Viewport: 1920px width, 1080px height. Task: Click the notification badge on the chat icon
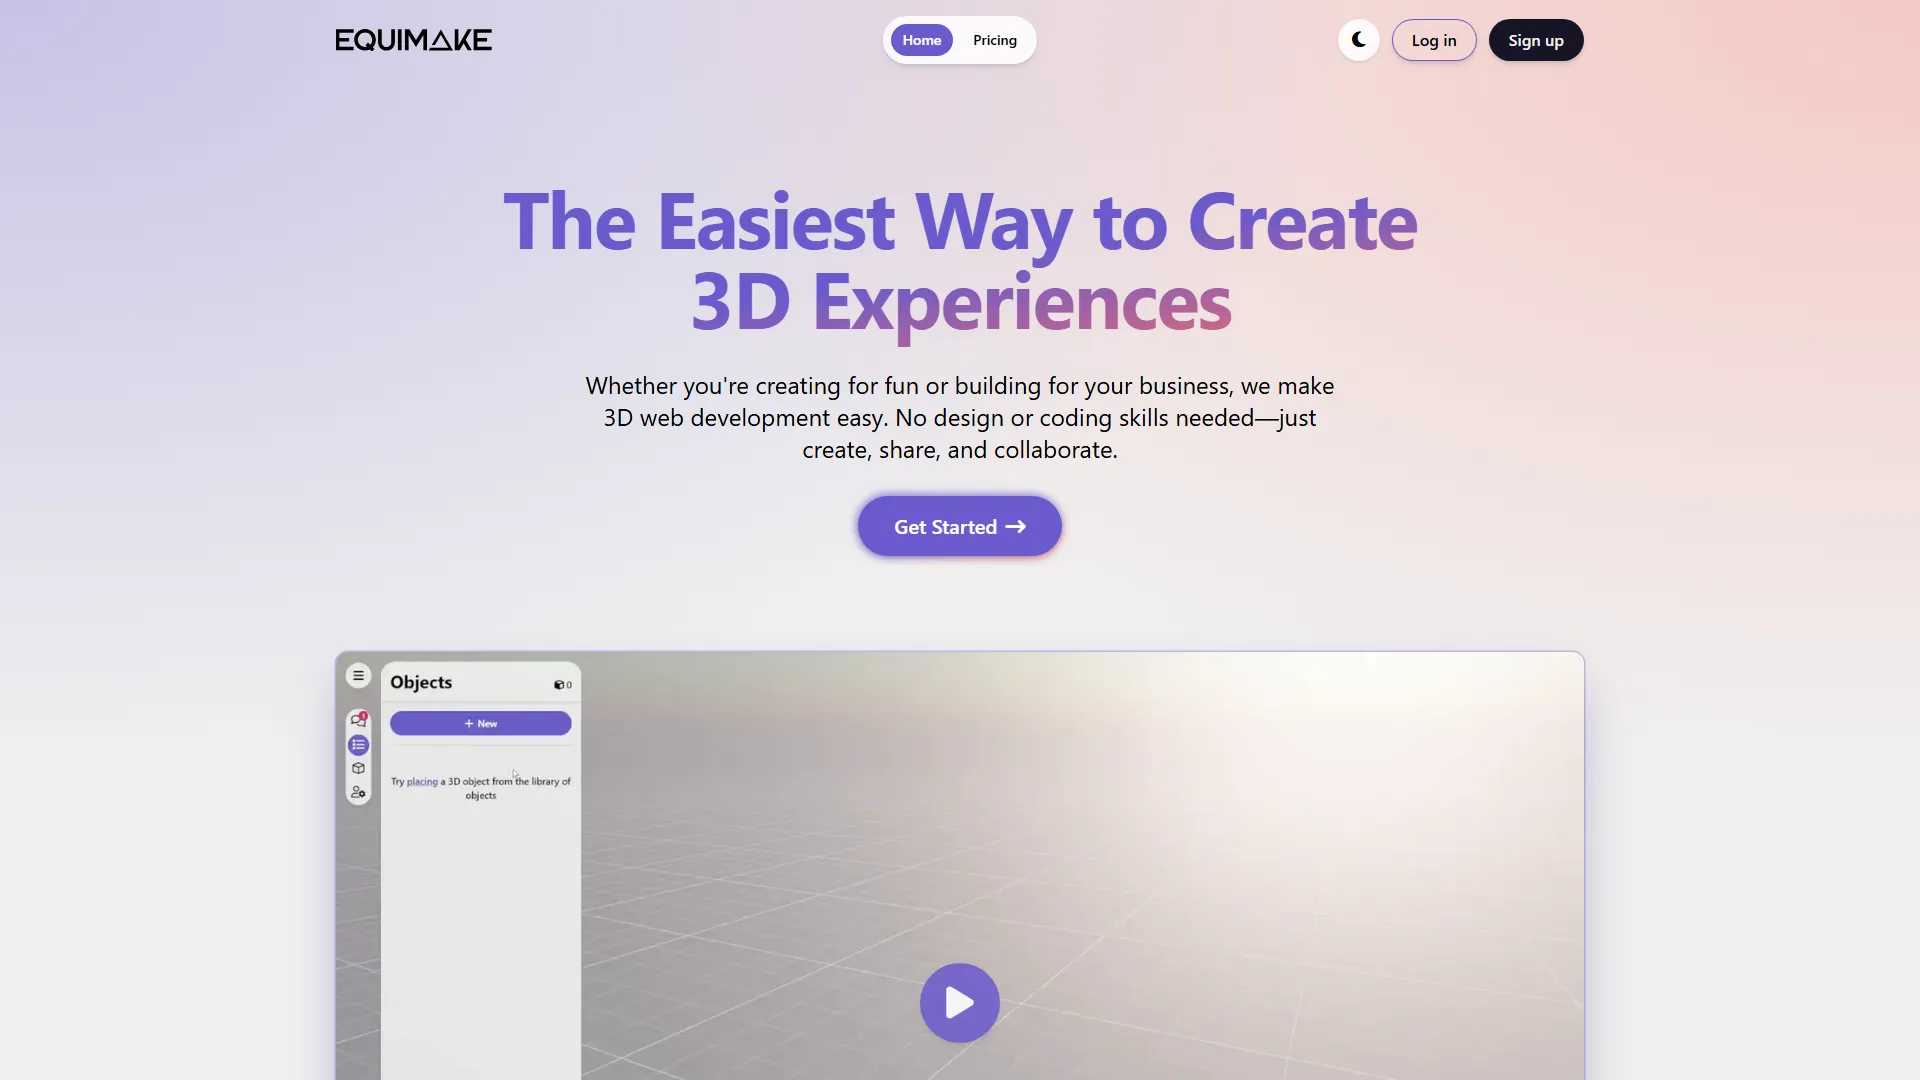(x=365, y=713)
